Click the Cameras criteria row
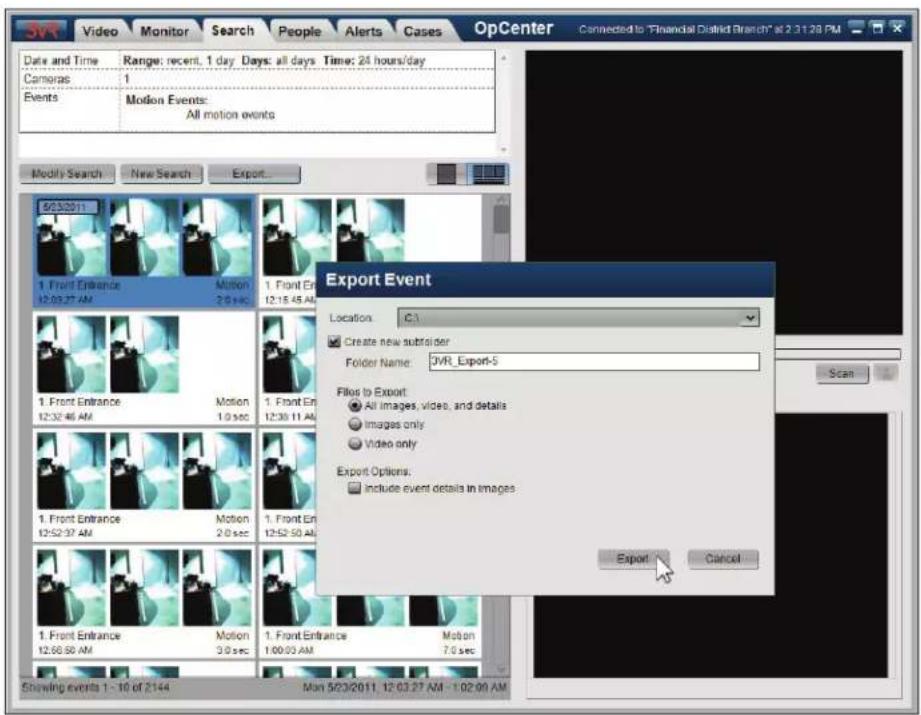 (x=257, y=79)
